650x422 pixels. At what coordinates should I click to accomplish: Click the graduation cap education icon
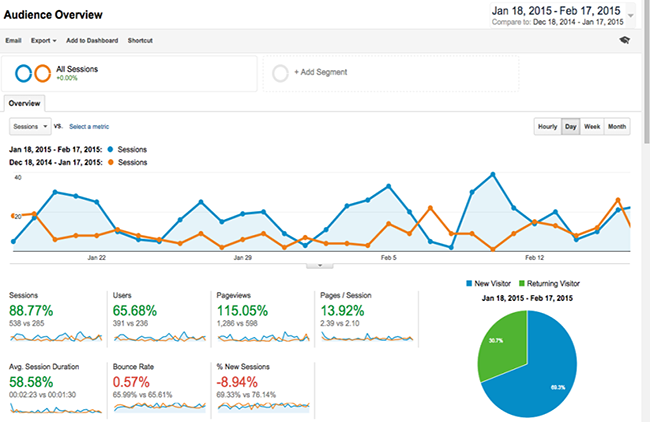tap(624, 40)
